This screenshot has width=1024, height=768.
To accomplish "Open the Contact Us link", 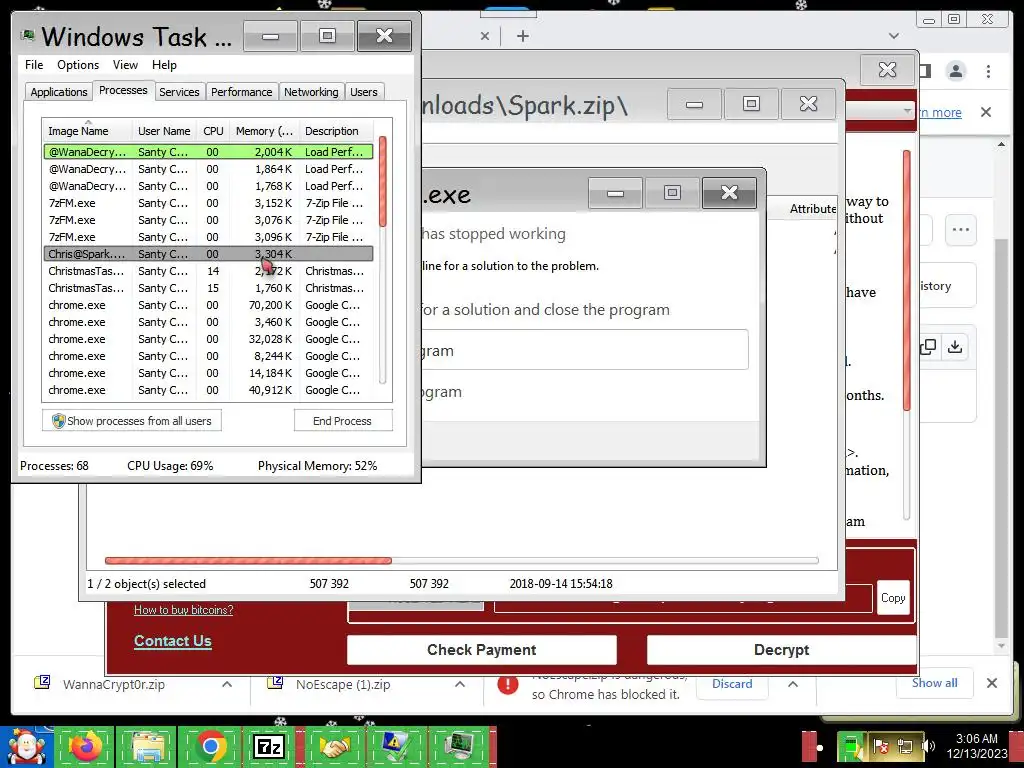I will click(x=172, y=641).
